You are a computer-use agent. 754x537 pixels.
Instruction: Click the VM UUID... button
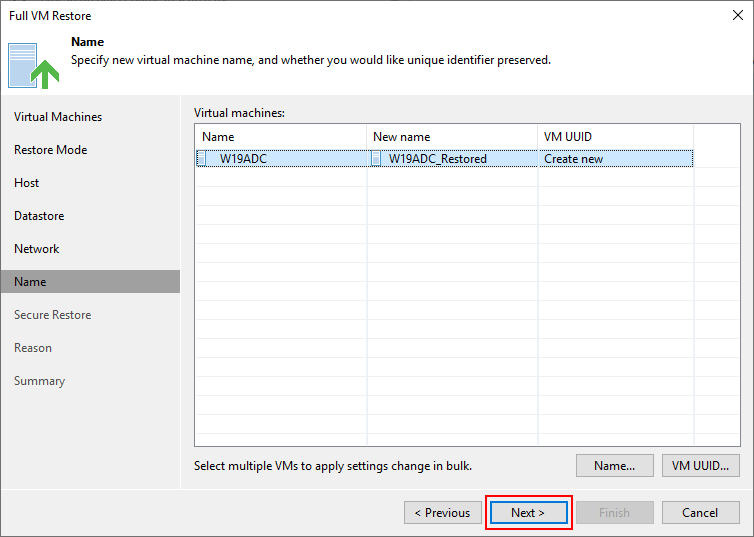point(701,465)
